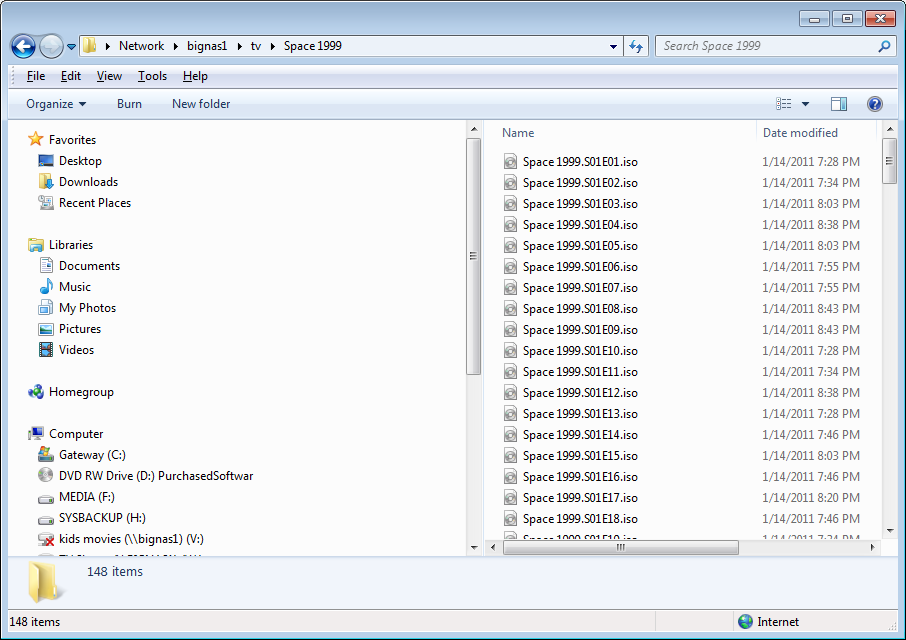Toggle the preview pane
The image size is (906, 640).
(x=839, y=104)
